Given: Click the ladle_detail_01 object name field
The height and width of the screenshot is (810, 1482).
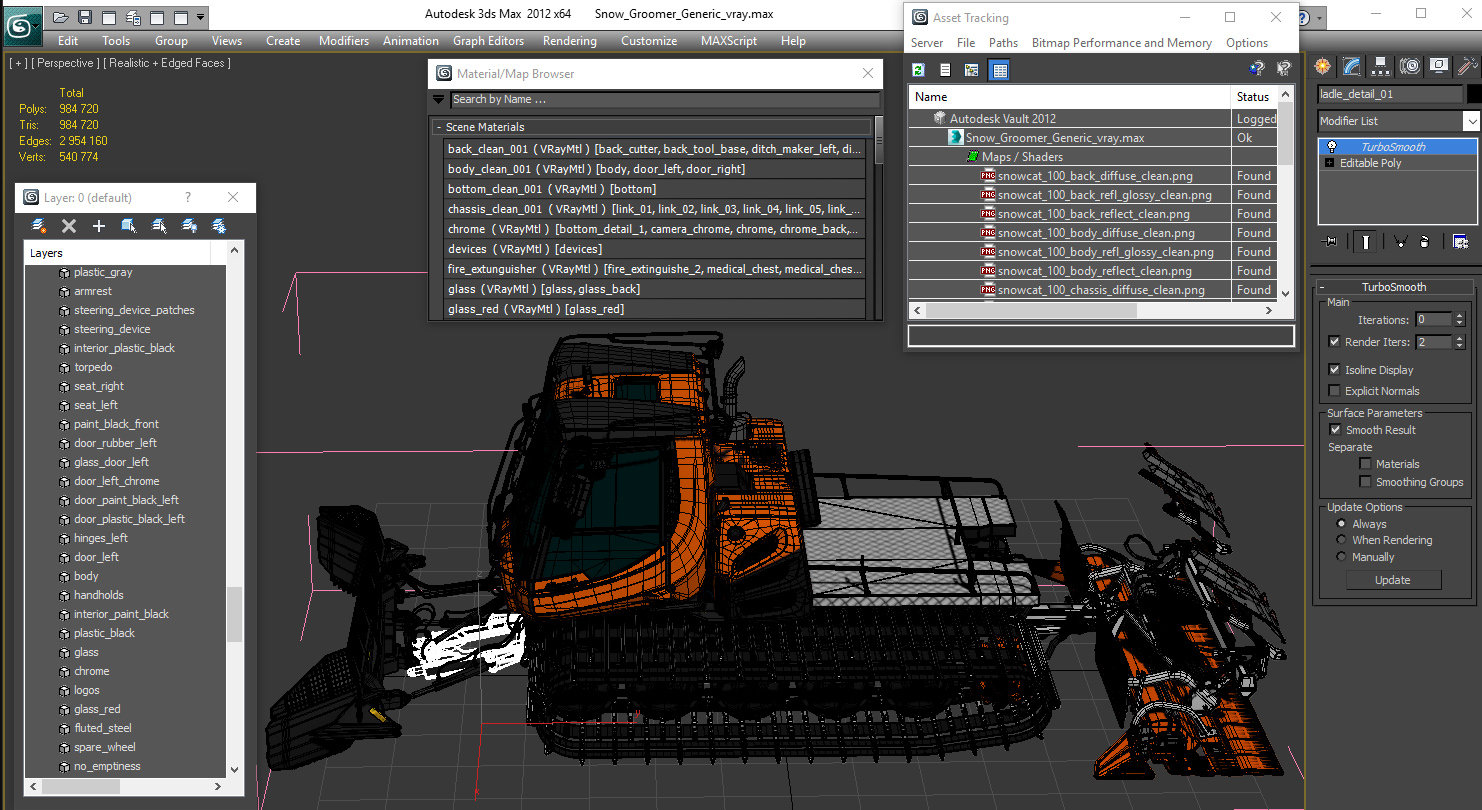Looking at the screenshot, I should [1390, 94].
